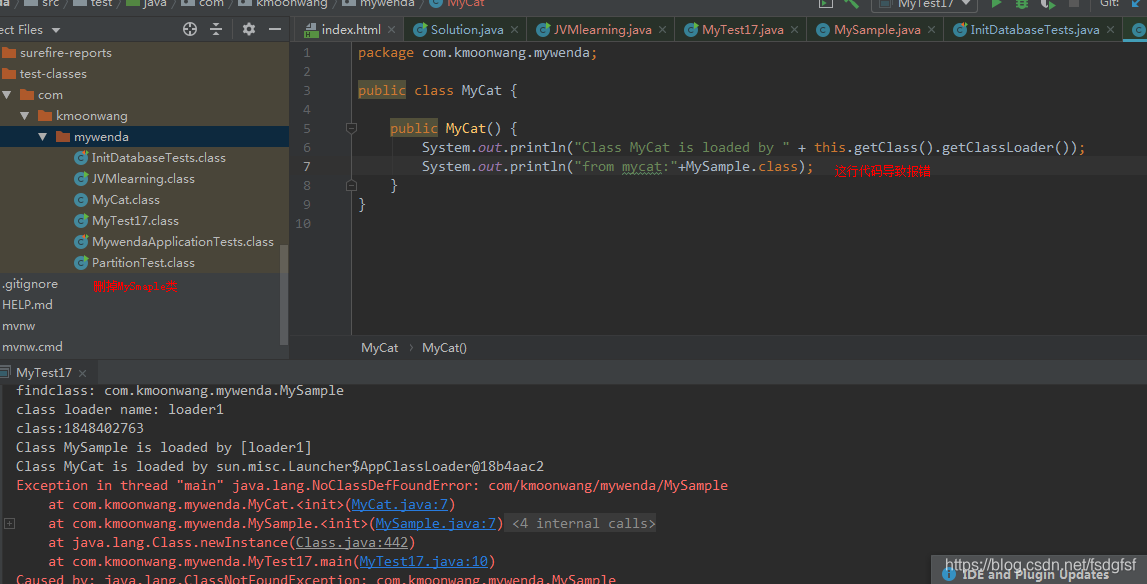Close the MyTest17 run console tab

tap(83, 373)
